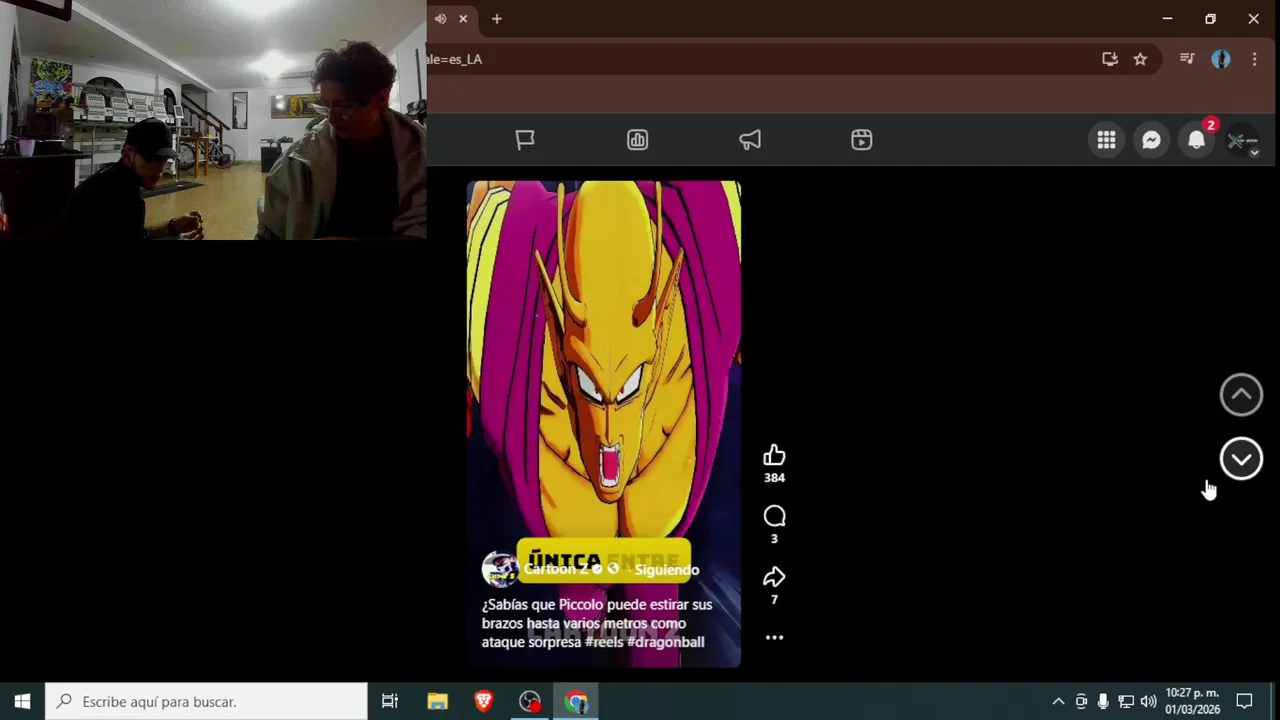Open Chrome three-dot menu
The height and width of the screenshot is (720, 1280).
pyautogui.click(x=1254, y=59)
